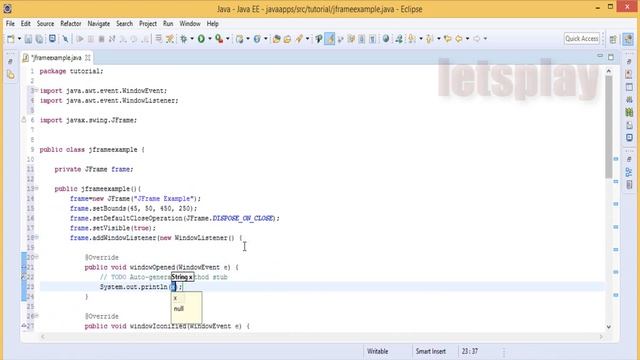Click the New file toolbar icon
Screen dimensions: 640x360
pyautogui.click(x=11, y=39)
